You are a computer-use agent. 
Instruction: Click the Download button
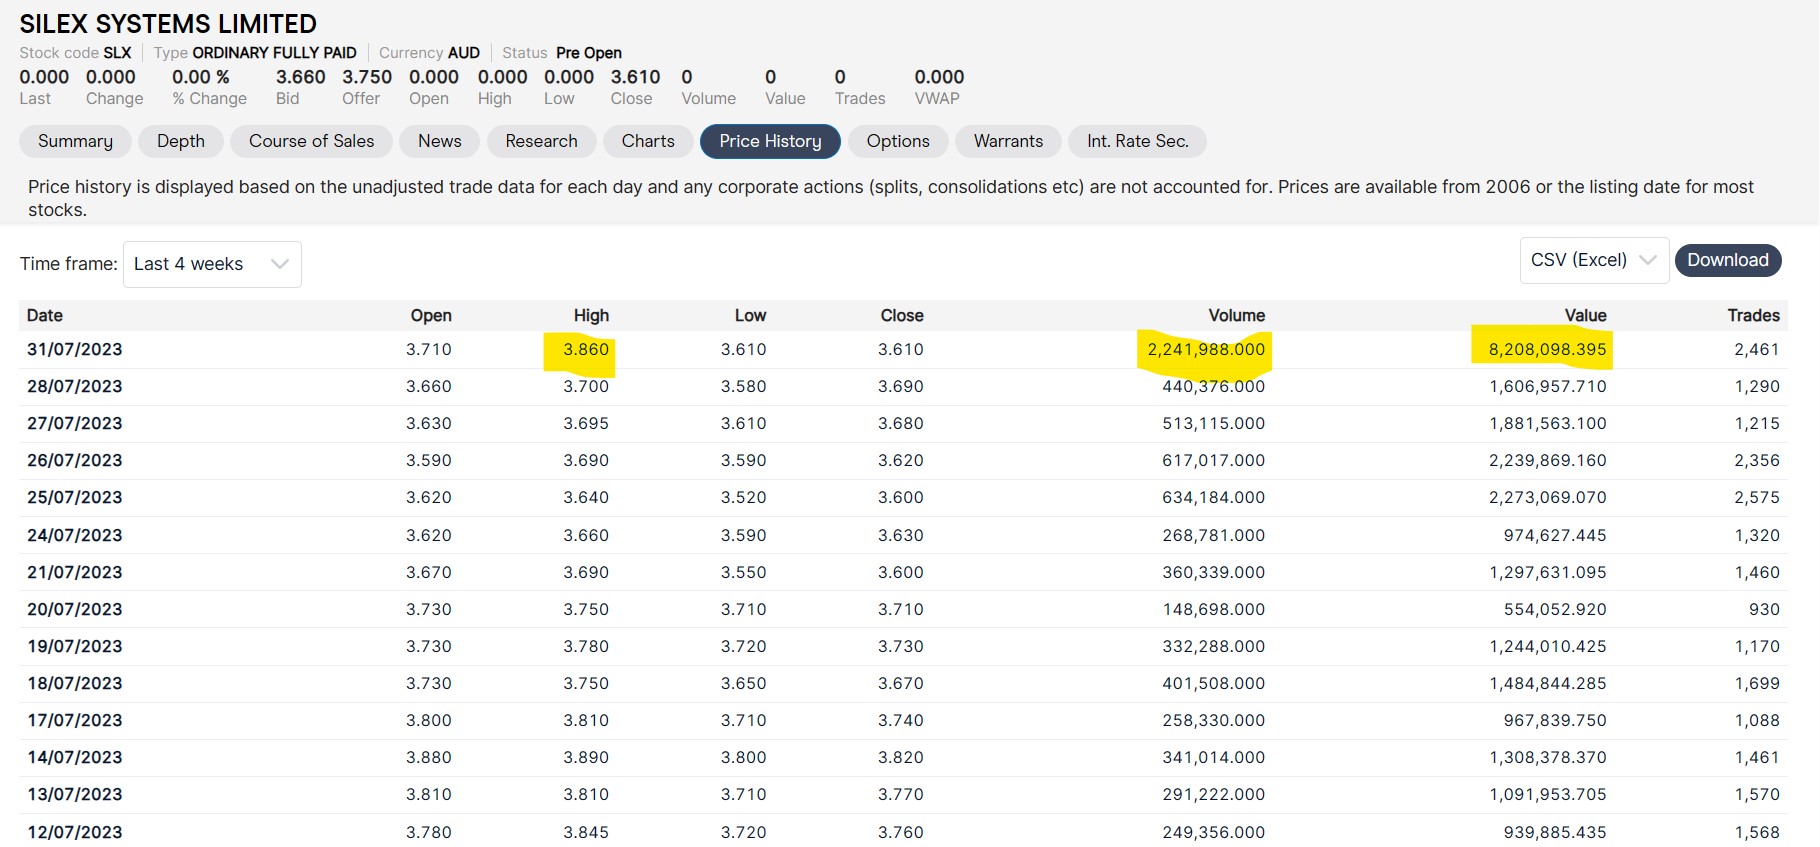pyautogui.click(x=1728, y=260)
